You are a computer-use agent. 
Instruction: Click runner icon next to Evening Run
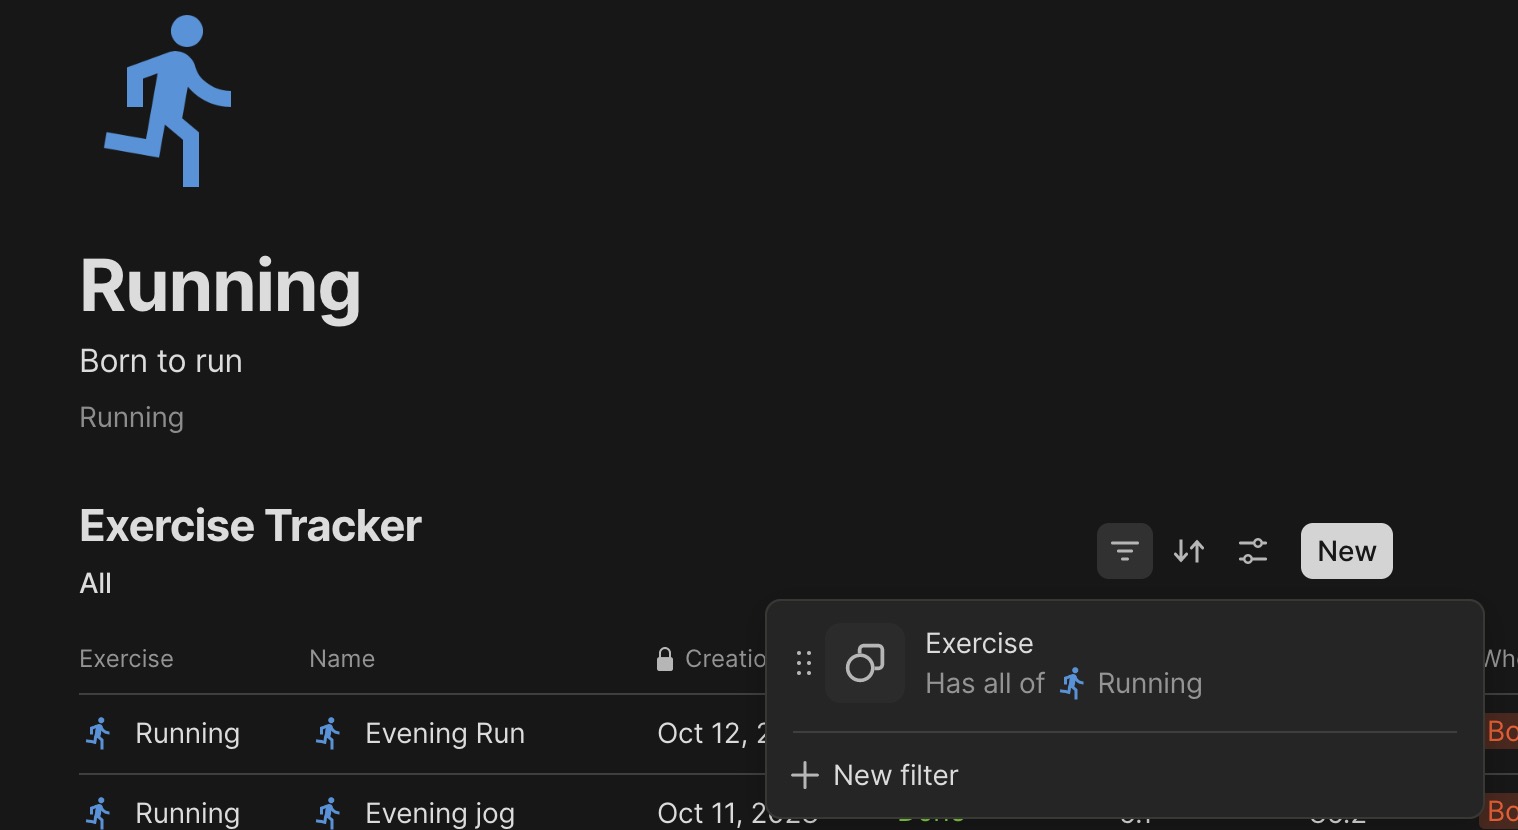click(x=328, y=733)
